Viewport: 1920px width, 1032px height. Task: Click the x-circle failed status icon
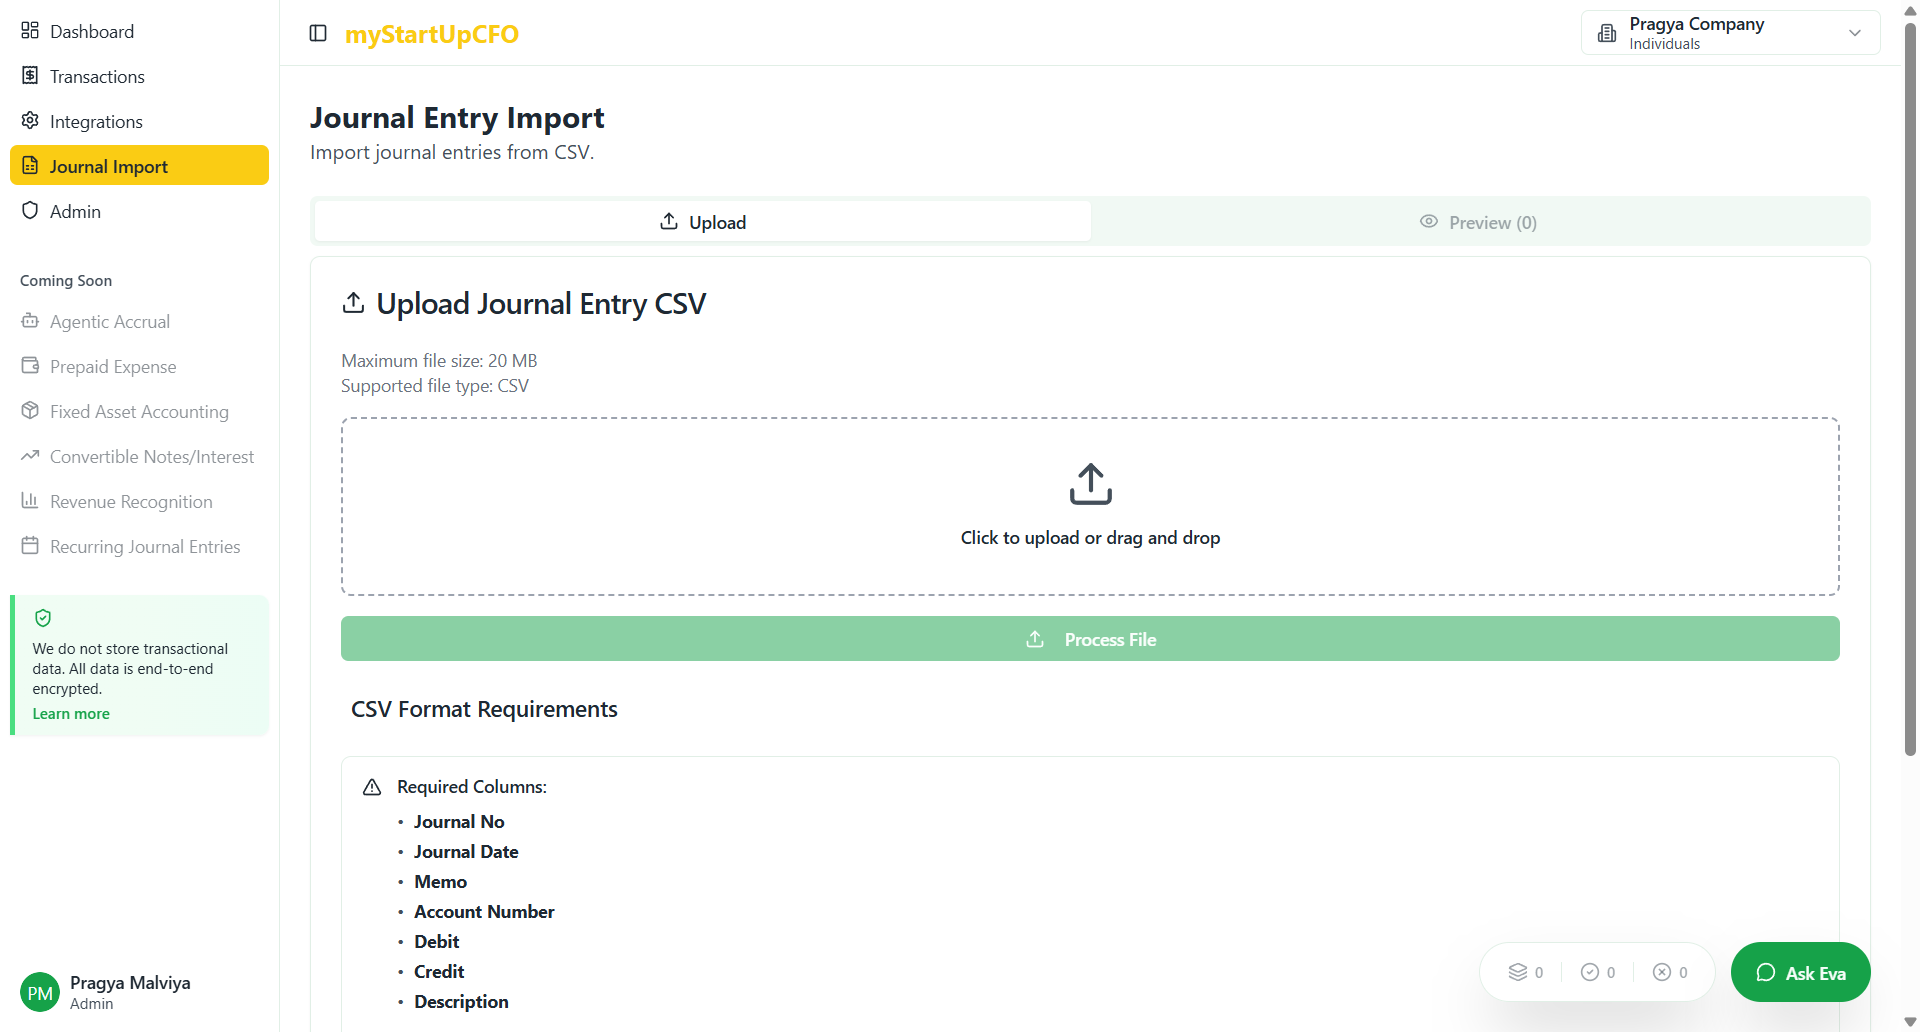(1662, 972)
